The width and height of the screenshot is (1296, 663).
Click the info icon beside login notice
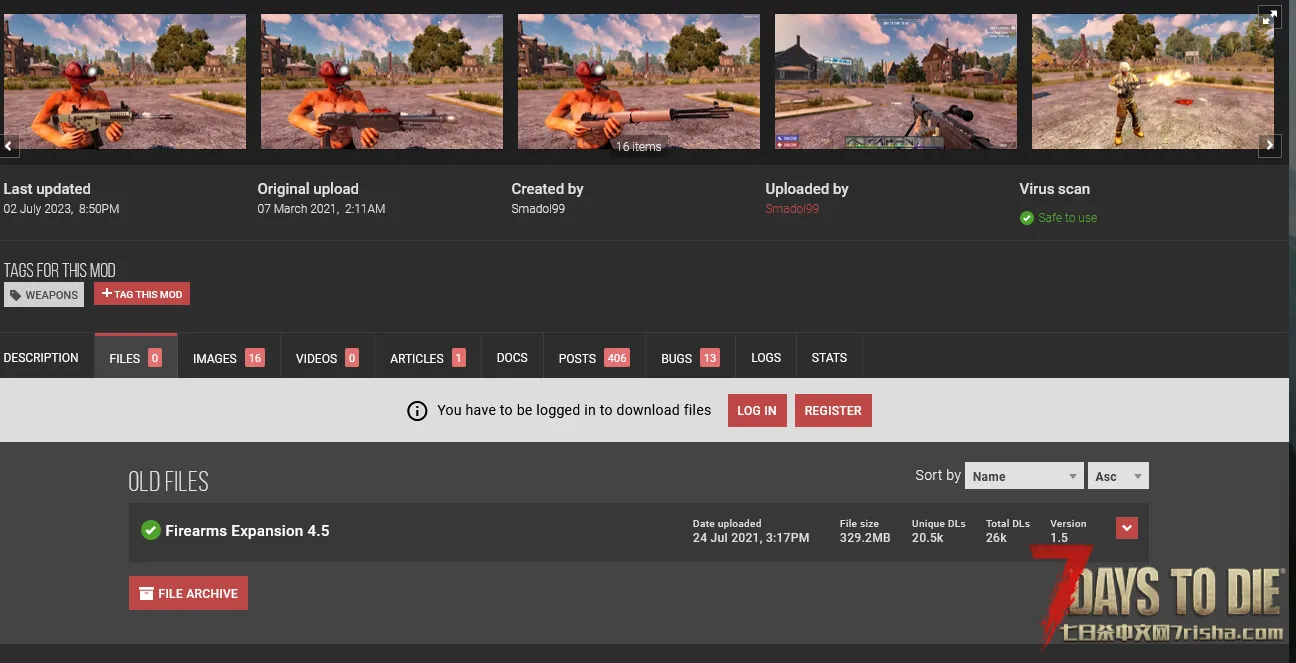417,411
